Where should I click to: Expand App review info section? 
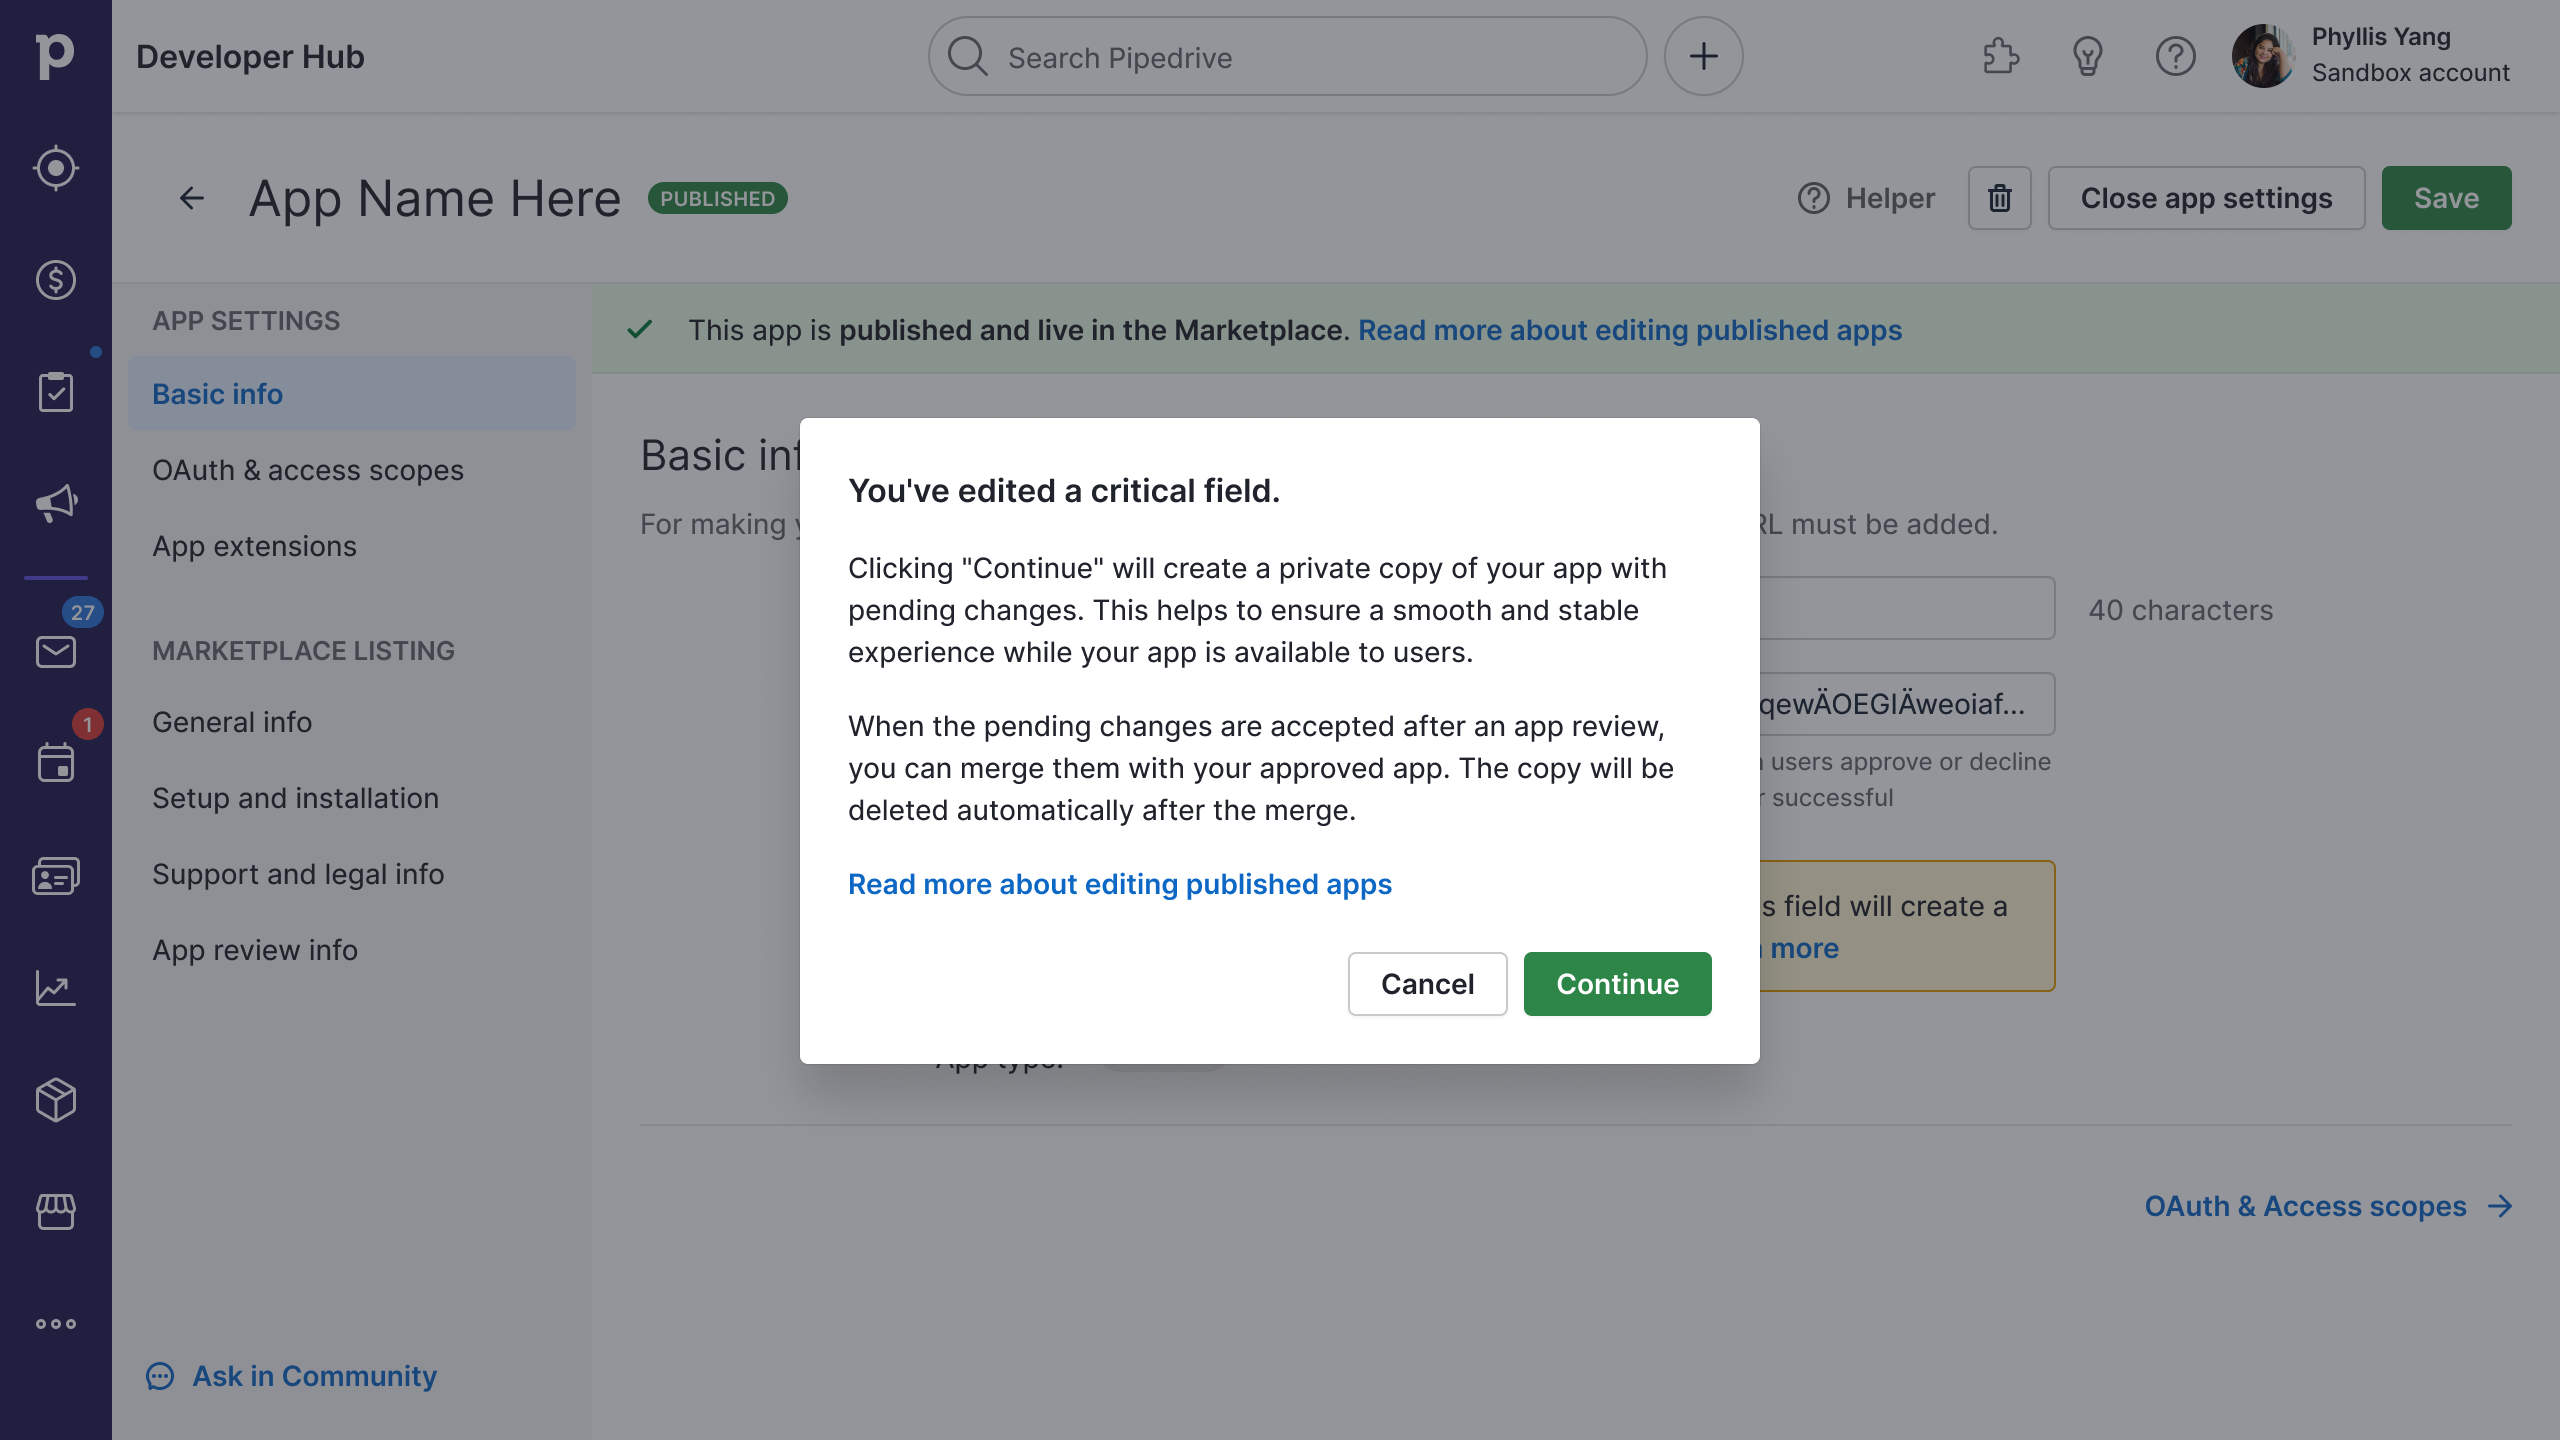tap(255, 949)
